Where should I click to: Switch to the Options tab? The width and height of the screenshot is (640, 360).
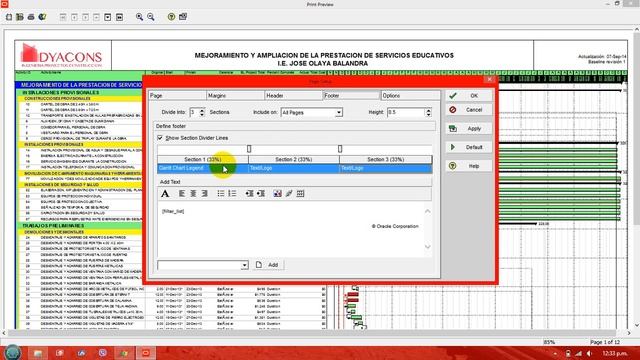(410, 96)
